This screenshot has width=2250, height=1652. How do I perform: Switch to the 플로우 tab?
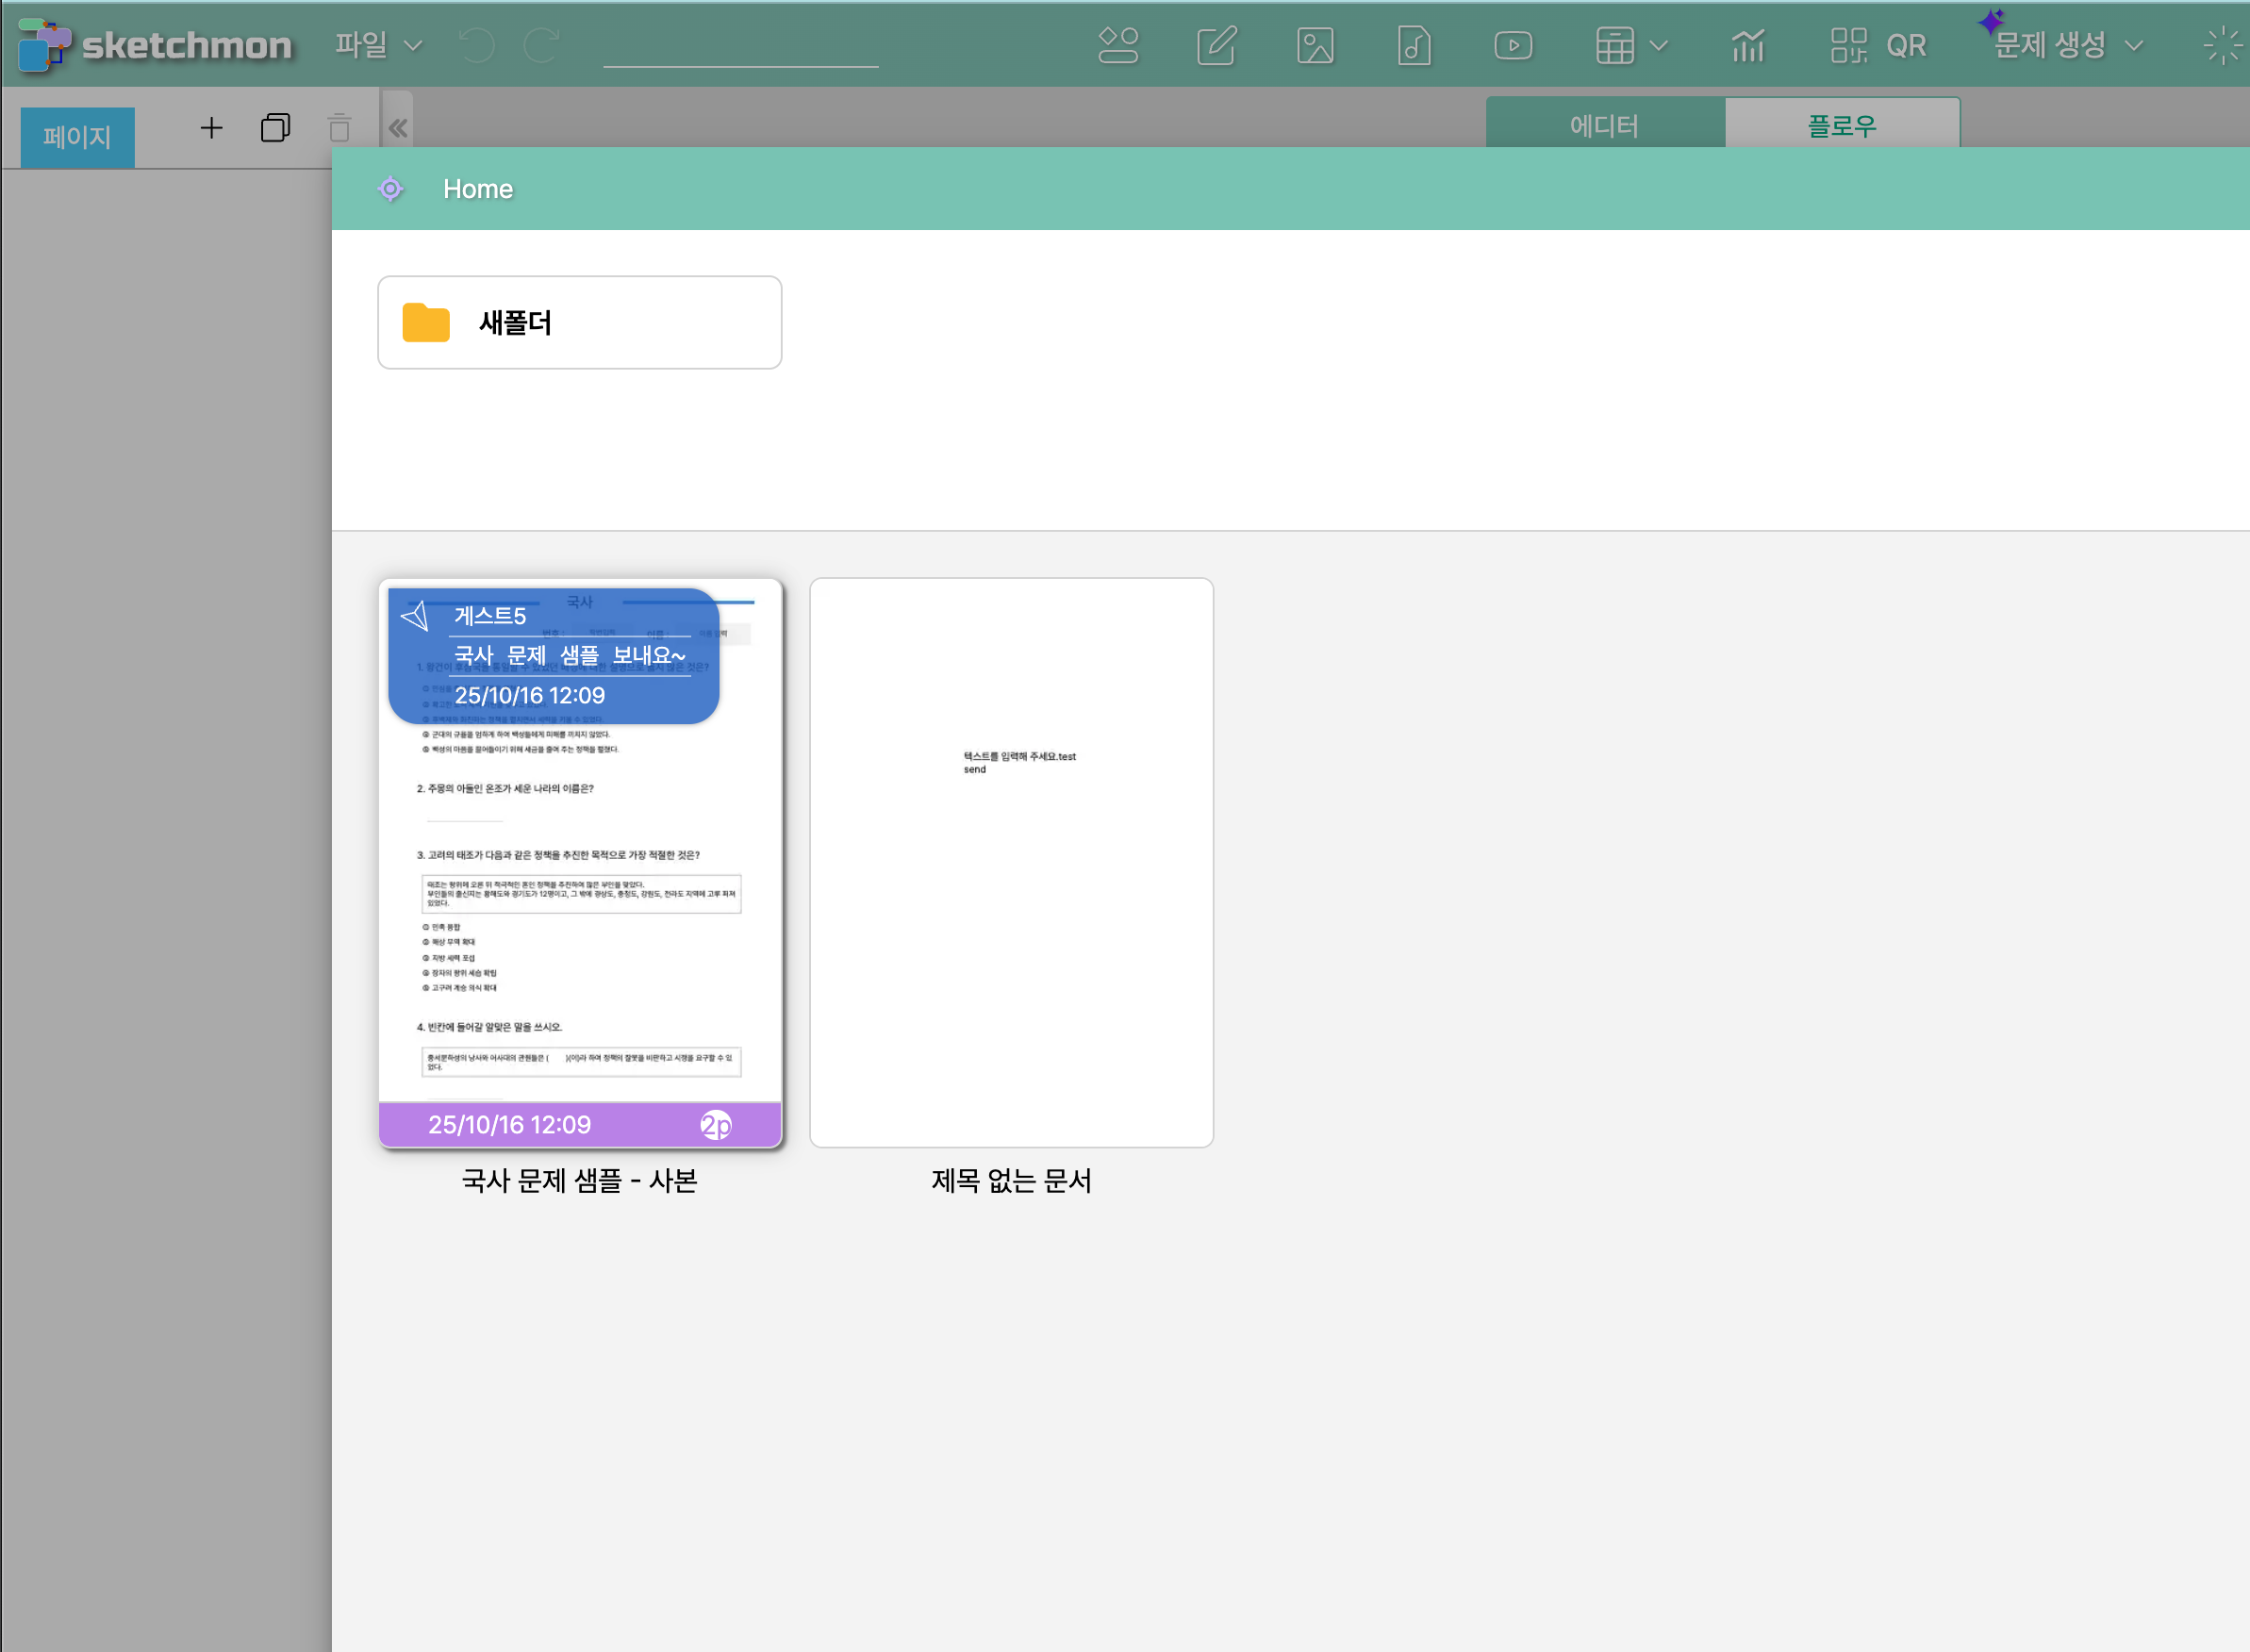coord(1841,125)
